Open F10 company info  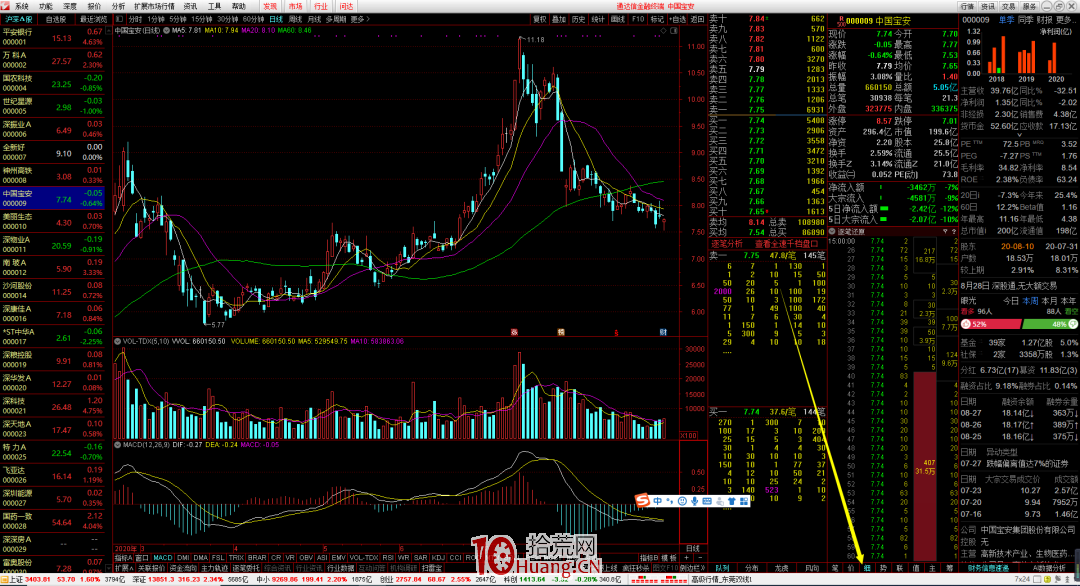638,19
